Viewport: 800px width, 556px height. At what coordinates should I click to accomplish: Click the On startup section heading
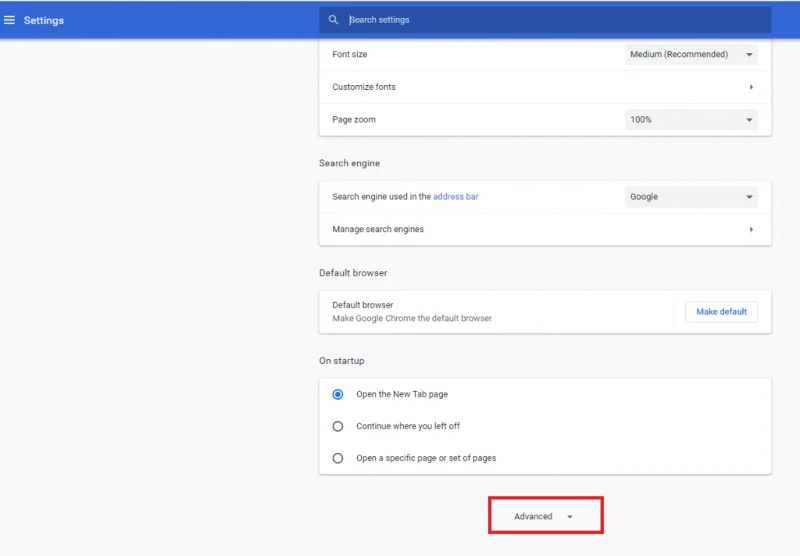pos(342,361)
